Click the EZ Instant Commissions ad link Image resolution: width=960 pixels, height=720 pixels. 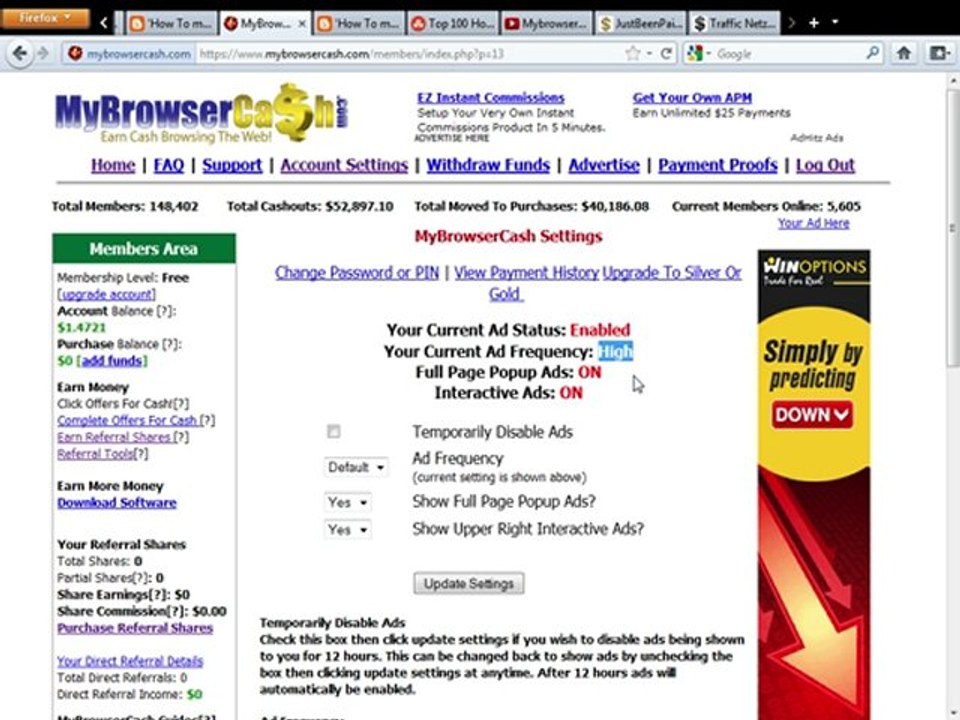[491, 98]
